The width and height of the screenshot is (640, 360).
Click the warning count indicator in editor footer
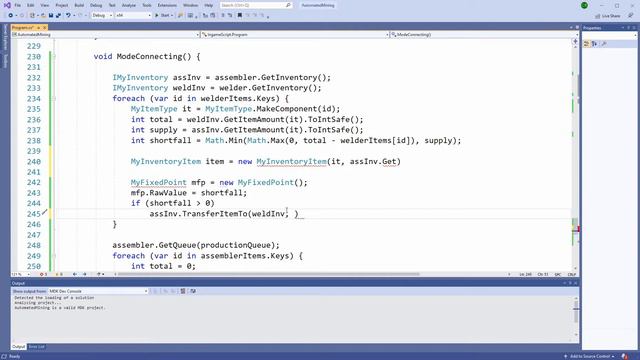pos(59,274)
